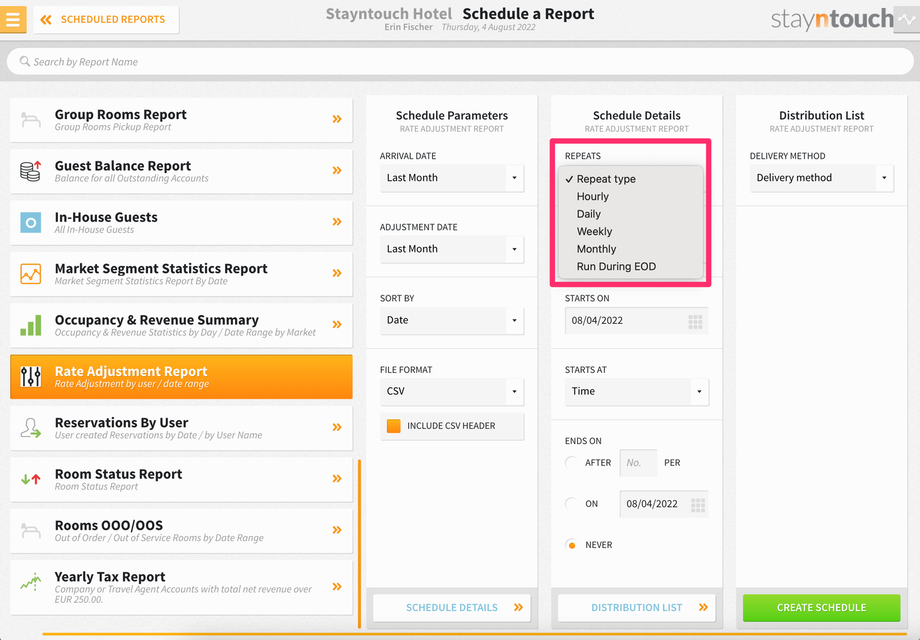
Task: Click the stayntouch logo
Action: (x=832, y=19)
